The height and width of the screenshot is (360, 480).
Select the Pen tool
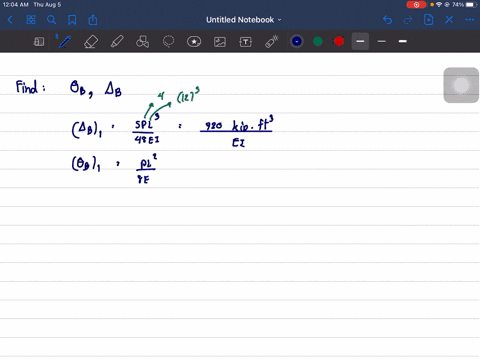[x=64, y=42]
